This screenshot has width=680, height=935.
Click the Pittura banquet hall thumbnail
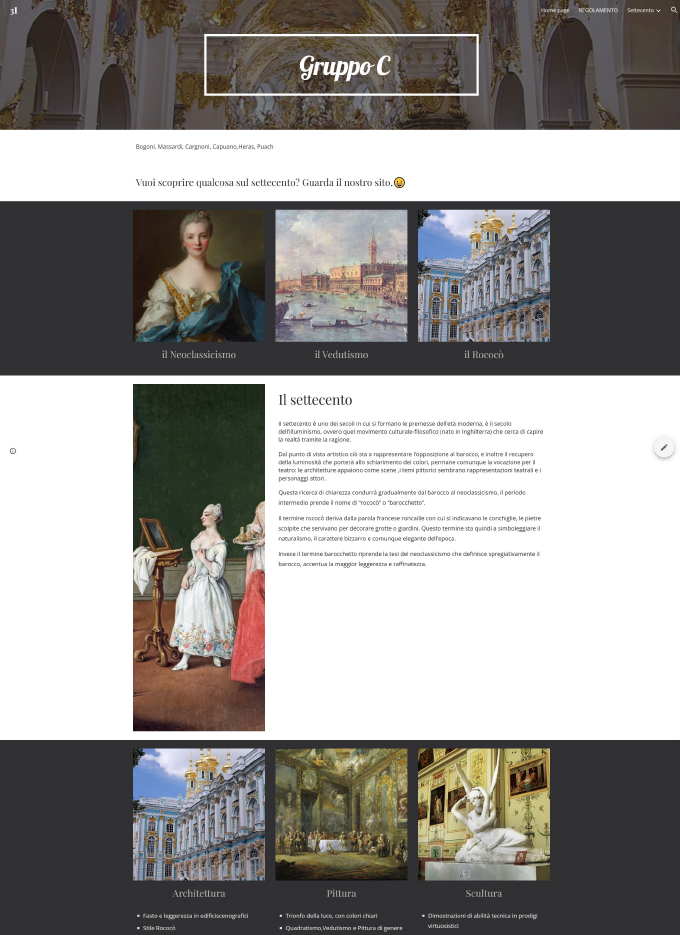pyautogui.click(x=341, y=815)
